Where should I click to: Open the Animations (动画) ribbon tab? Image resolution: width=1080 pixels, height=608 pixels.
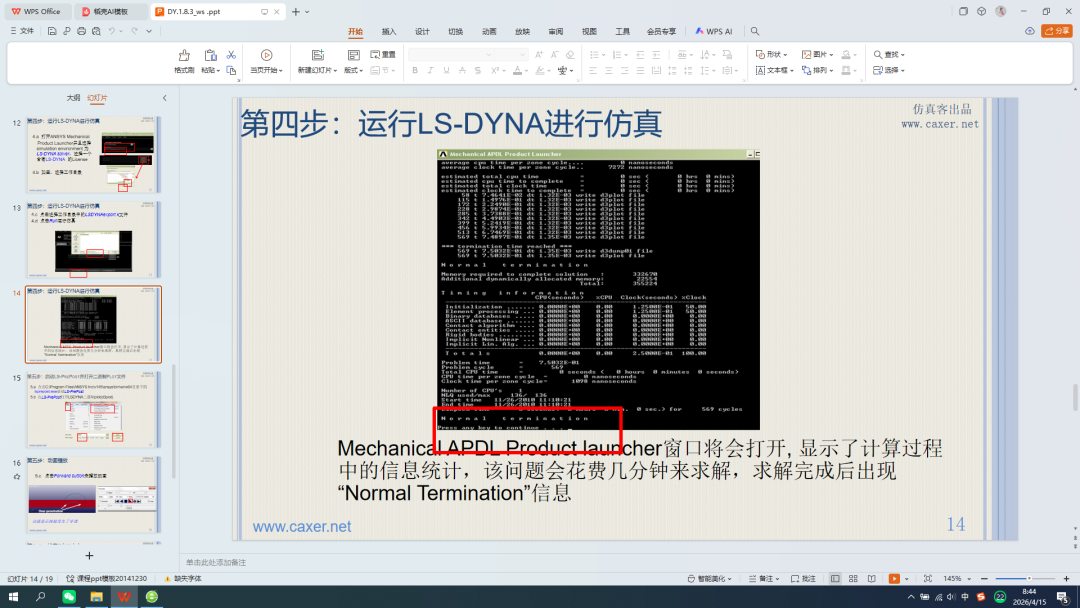(x=489, y=32)
